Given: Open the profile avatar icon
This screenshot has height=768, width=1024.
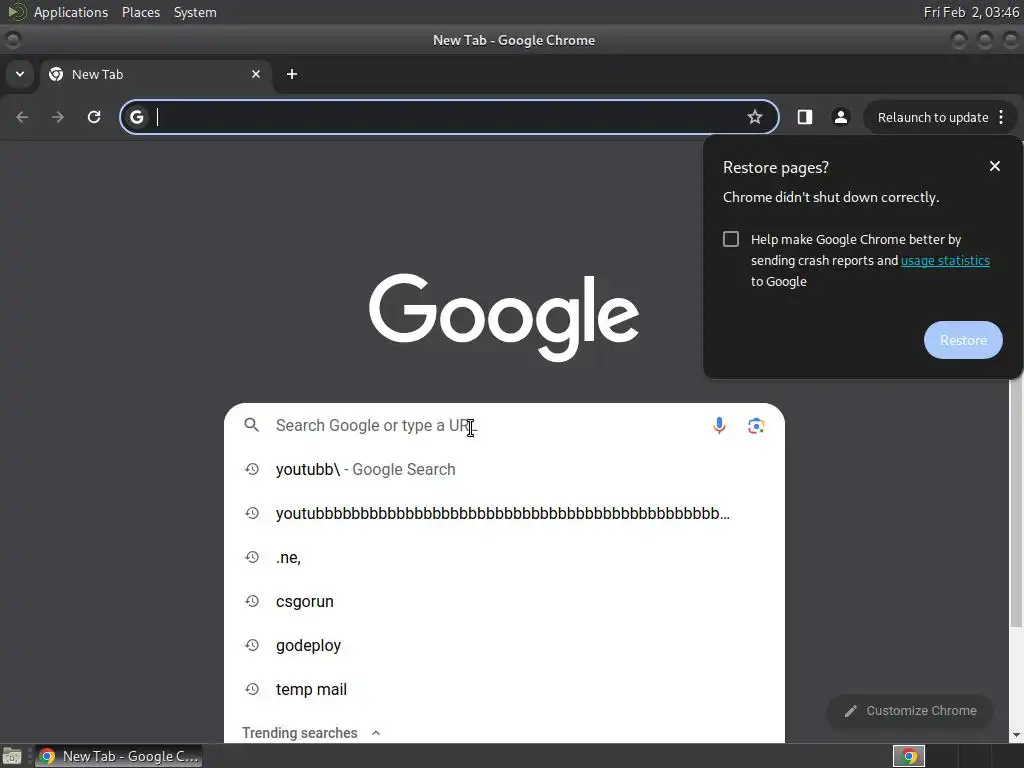Looking at the screenshot, I should point(840,117).
